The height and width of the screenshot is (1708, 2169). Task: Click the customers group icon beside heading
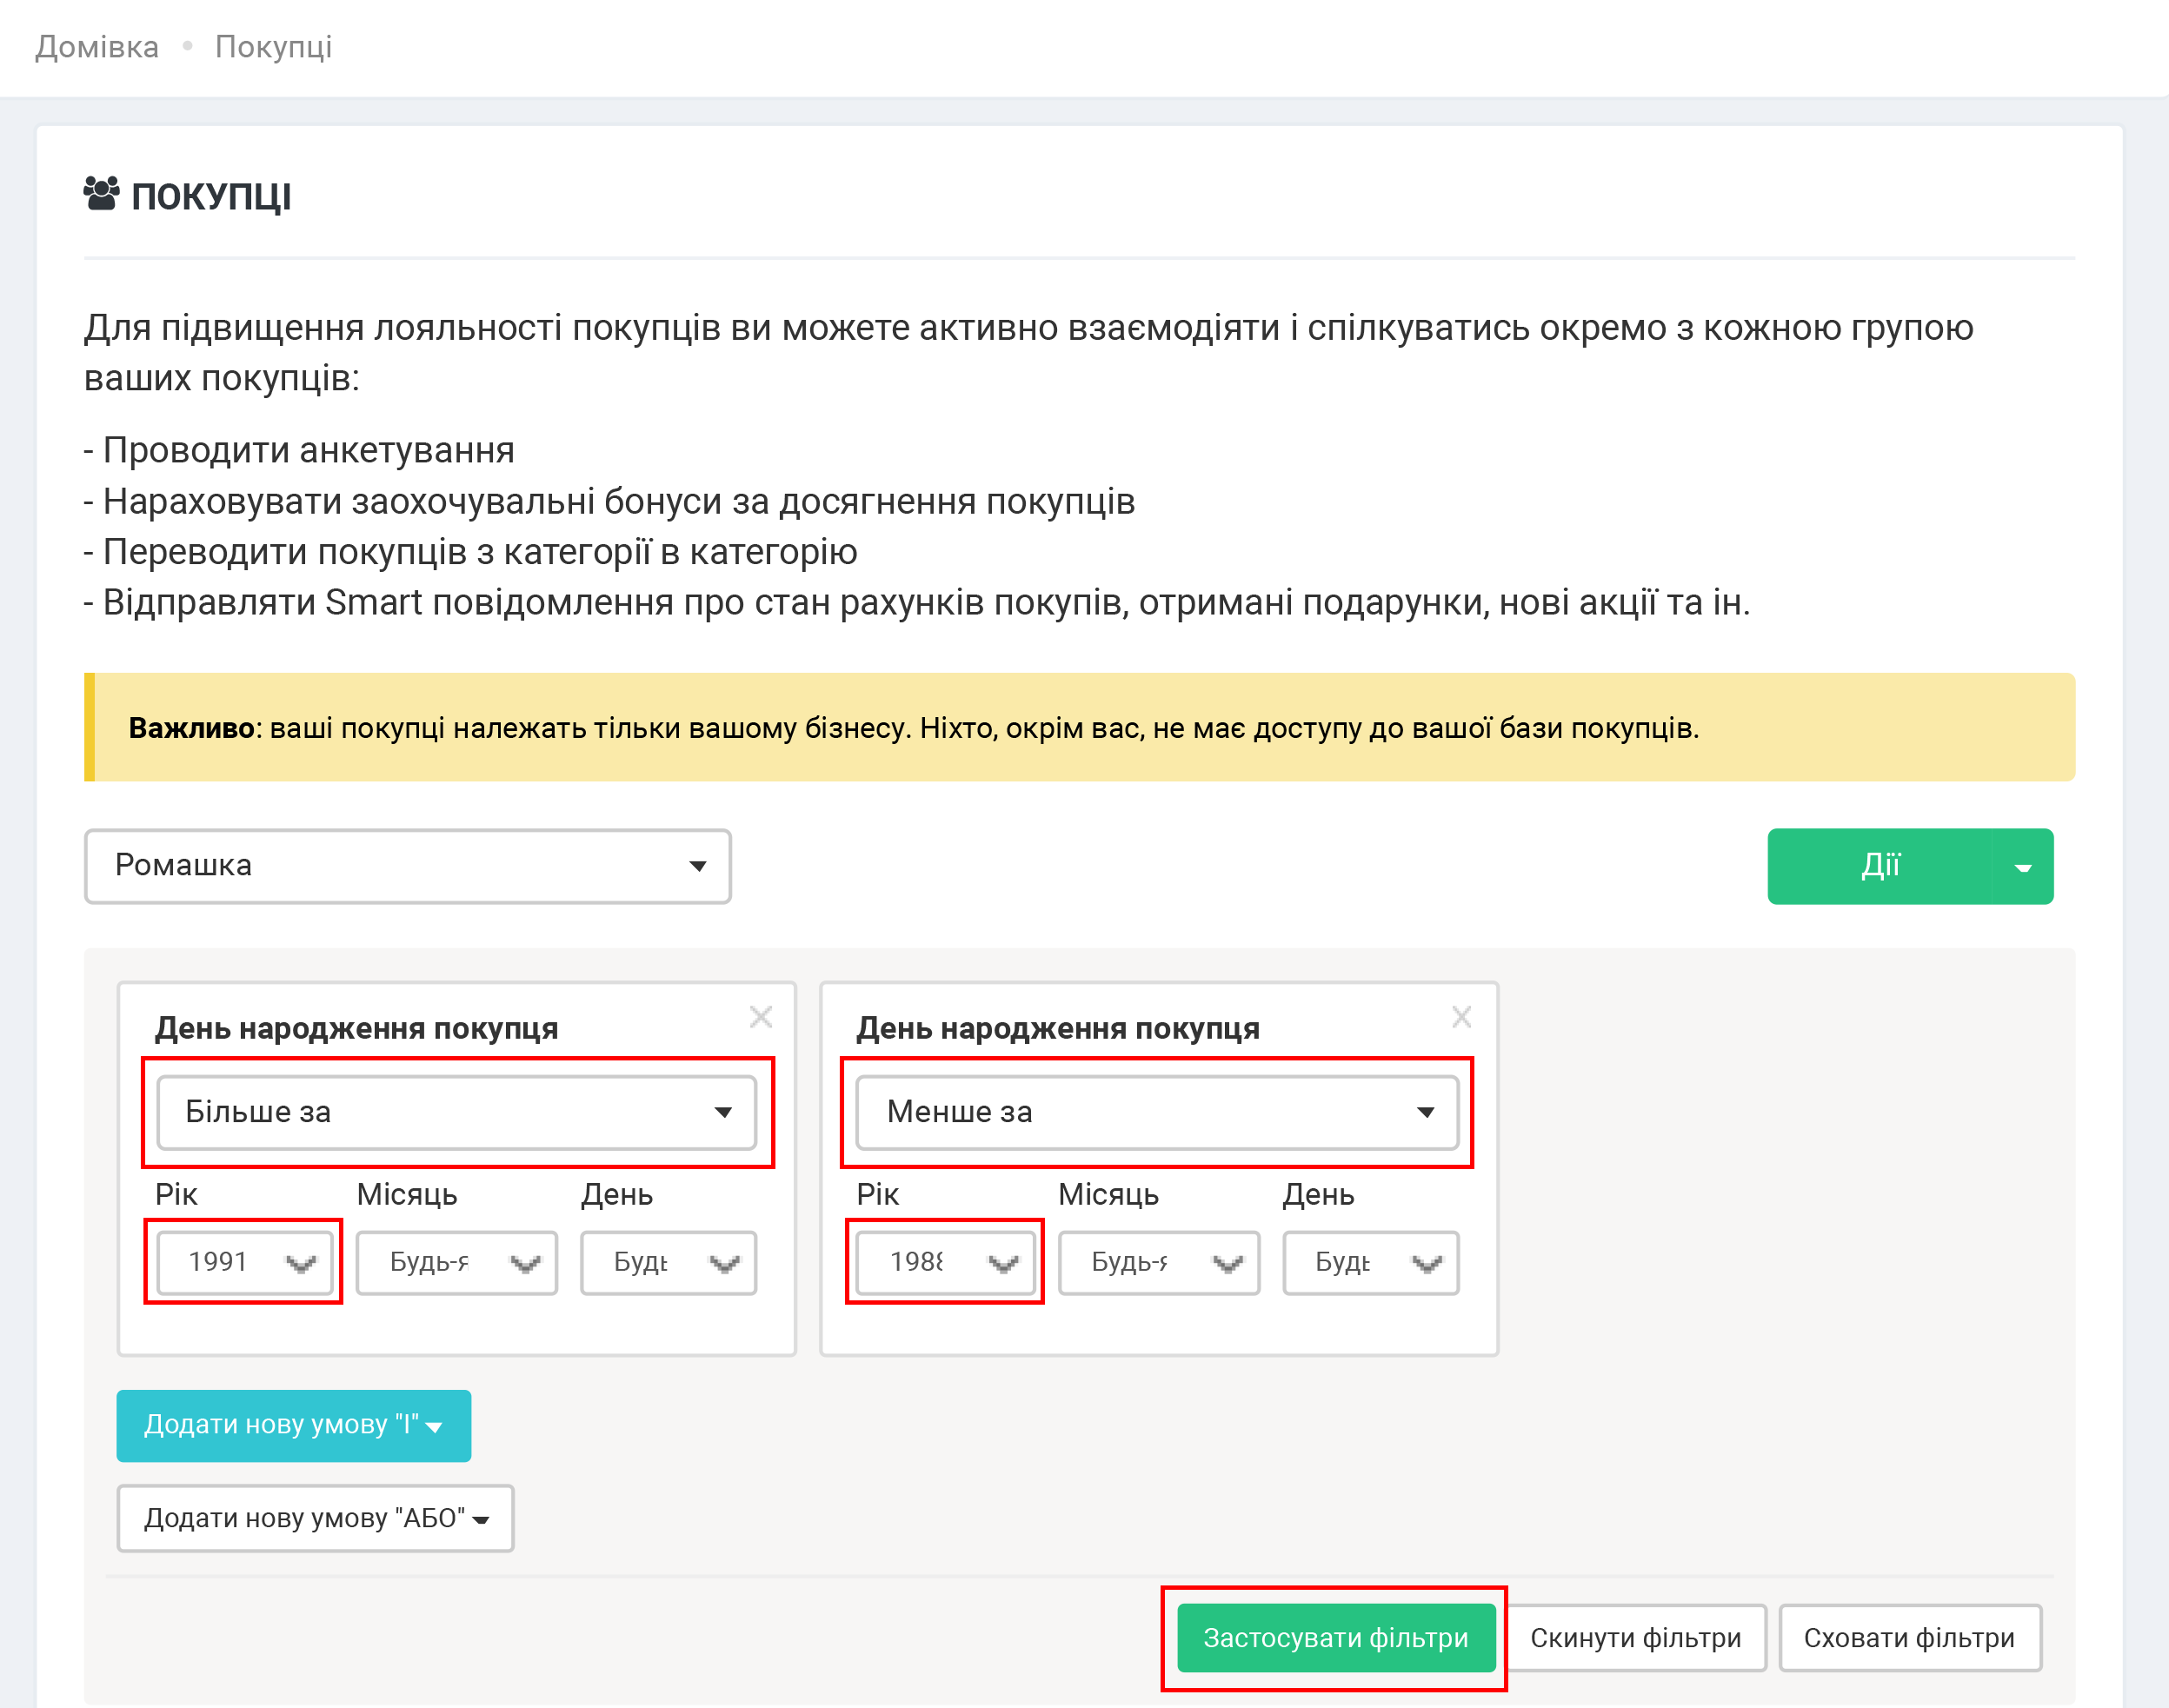101,194
